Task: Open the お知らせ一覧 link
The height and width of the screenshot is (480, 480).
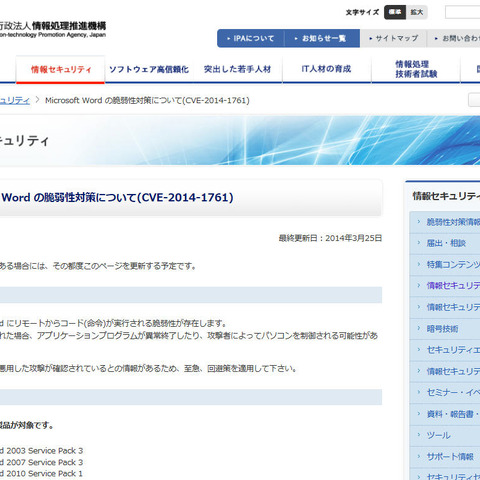Action: [x=322, y=38]
